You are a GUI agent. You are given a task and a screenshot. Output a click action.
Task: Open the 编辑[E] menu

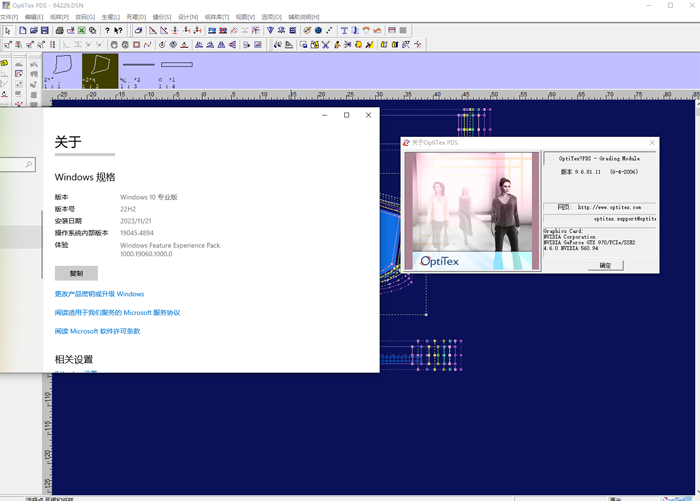pyautogui.click(x=34, y=17)
